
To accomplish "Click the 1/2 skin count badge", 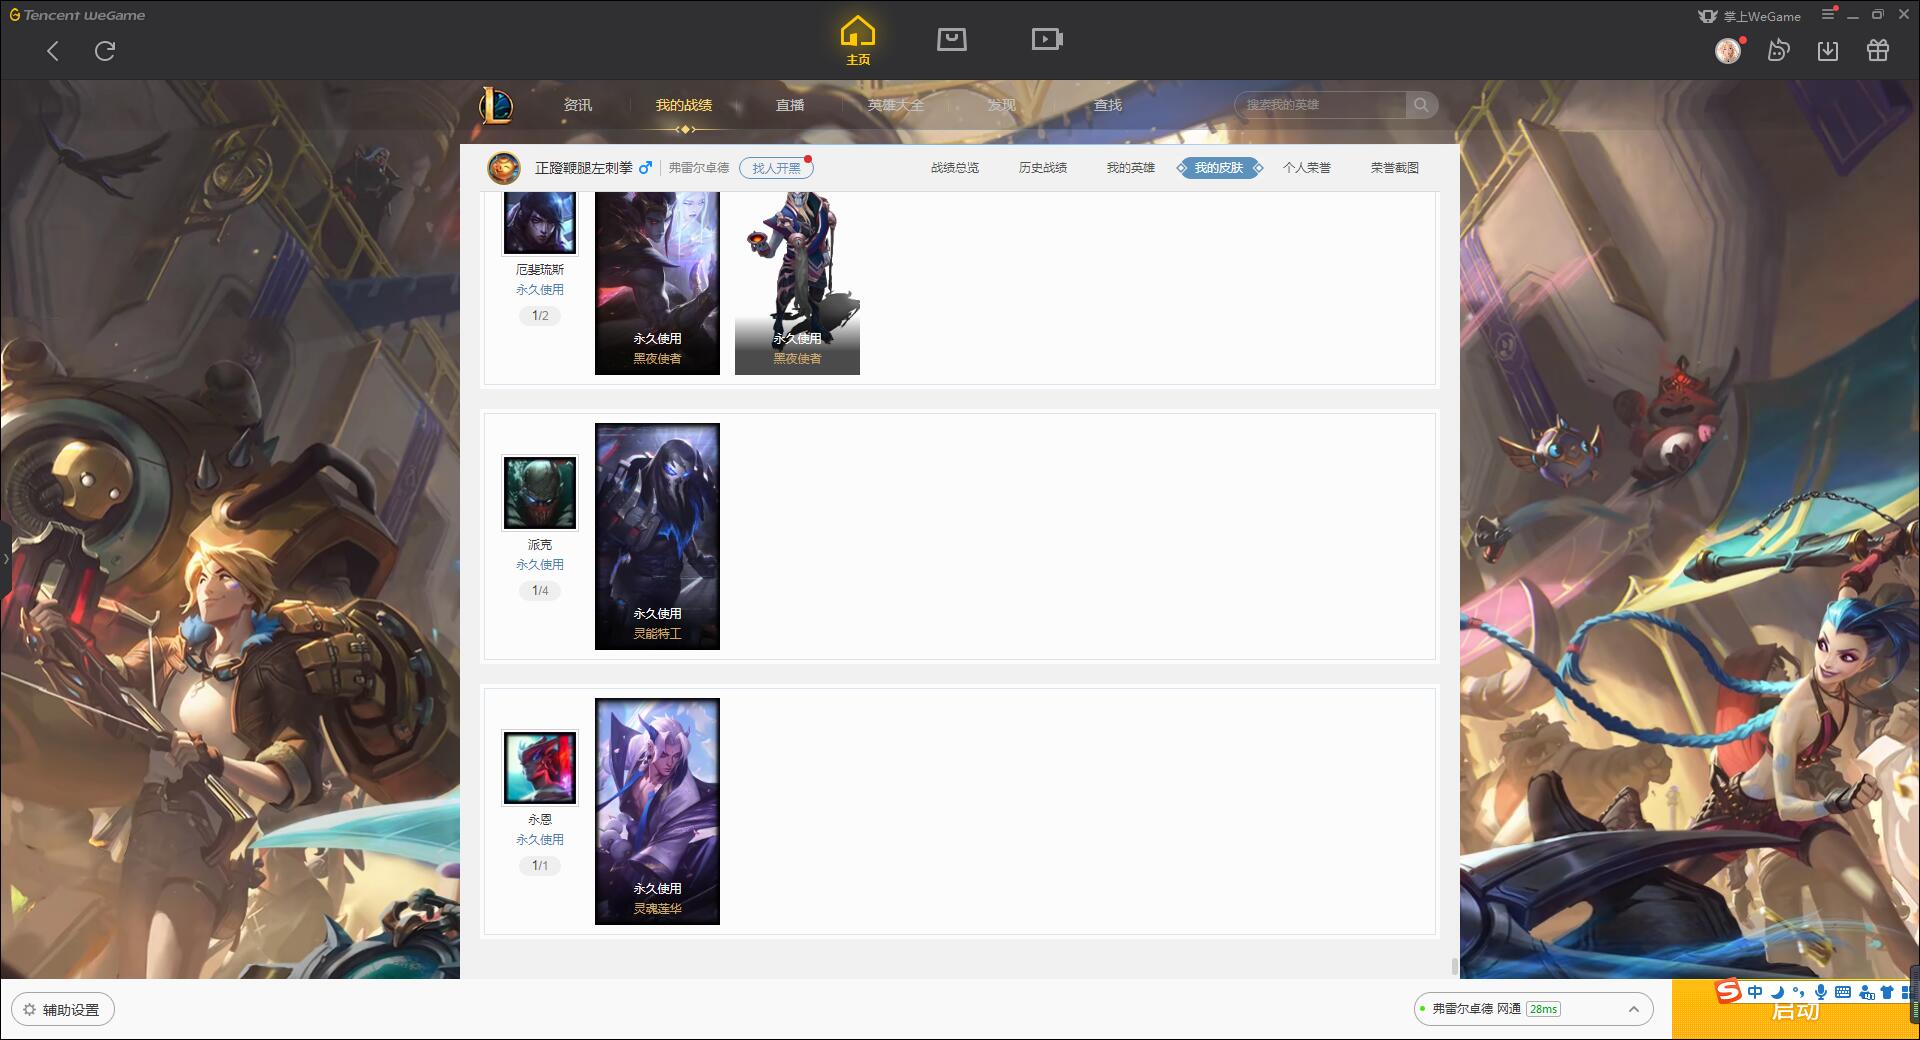I will pos(540,316).
